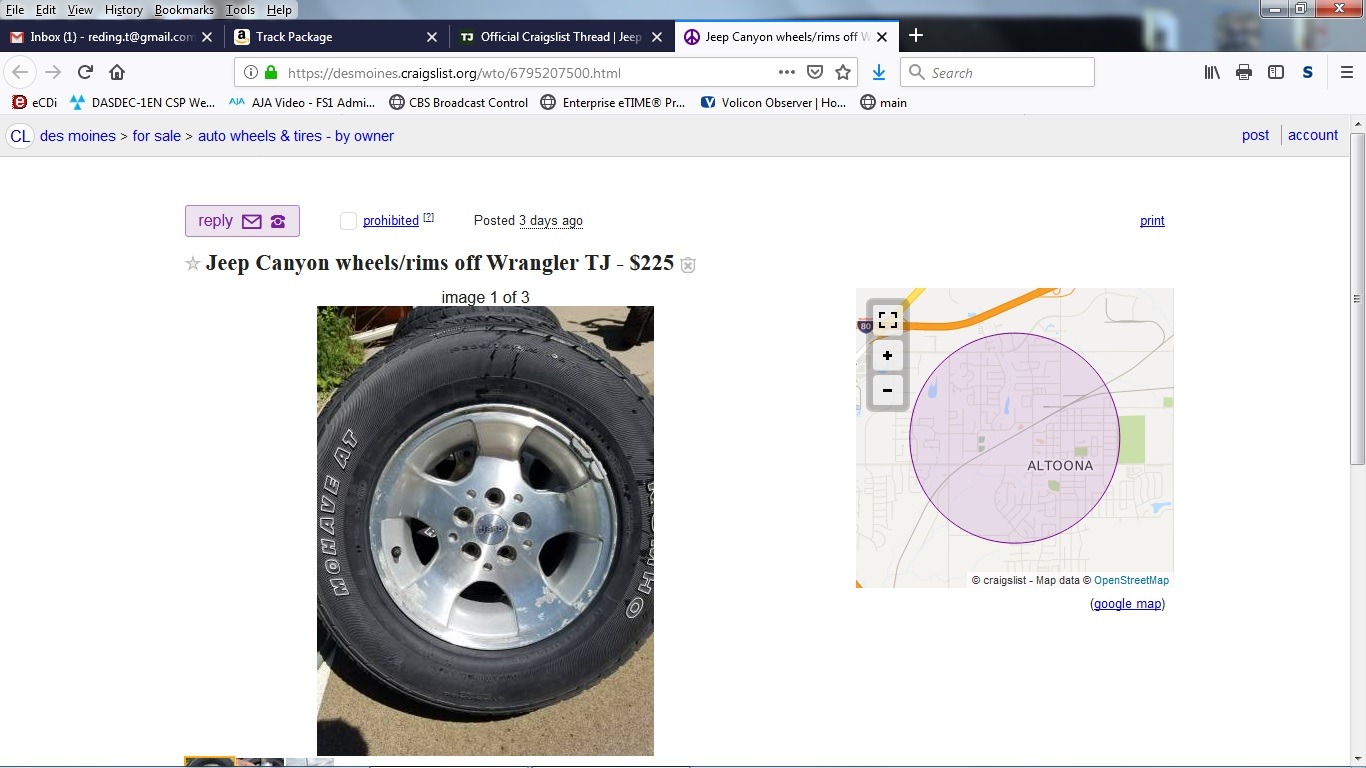Open the page actions three-dot menu
The image size is (1366, 768).
[787, 72]
